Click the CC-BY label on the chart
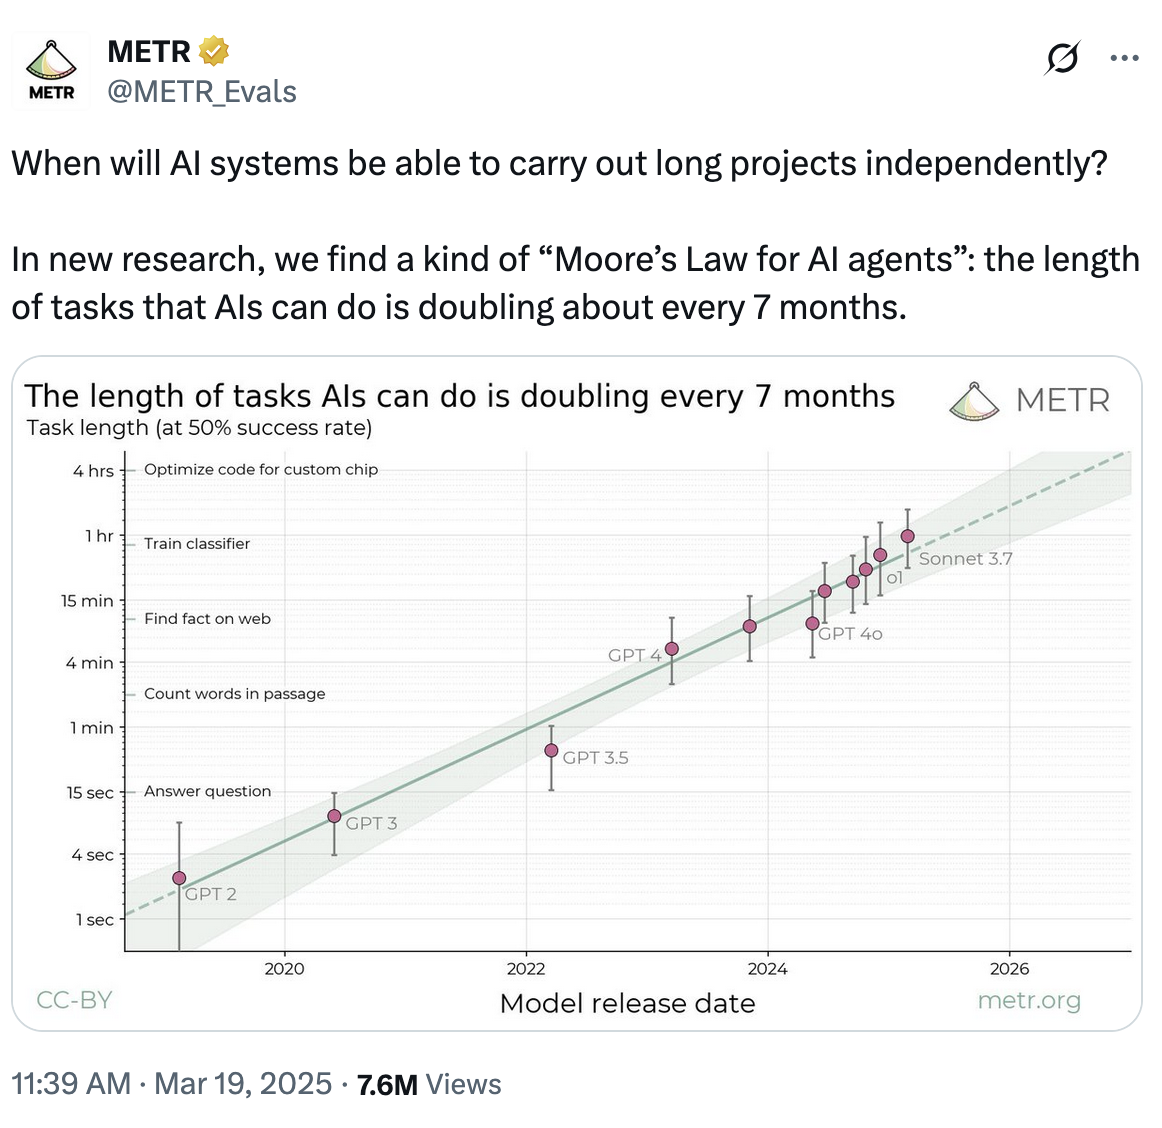 [74, 1000]
